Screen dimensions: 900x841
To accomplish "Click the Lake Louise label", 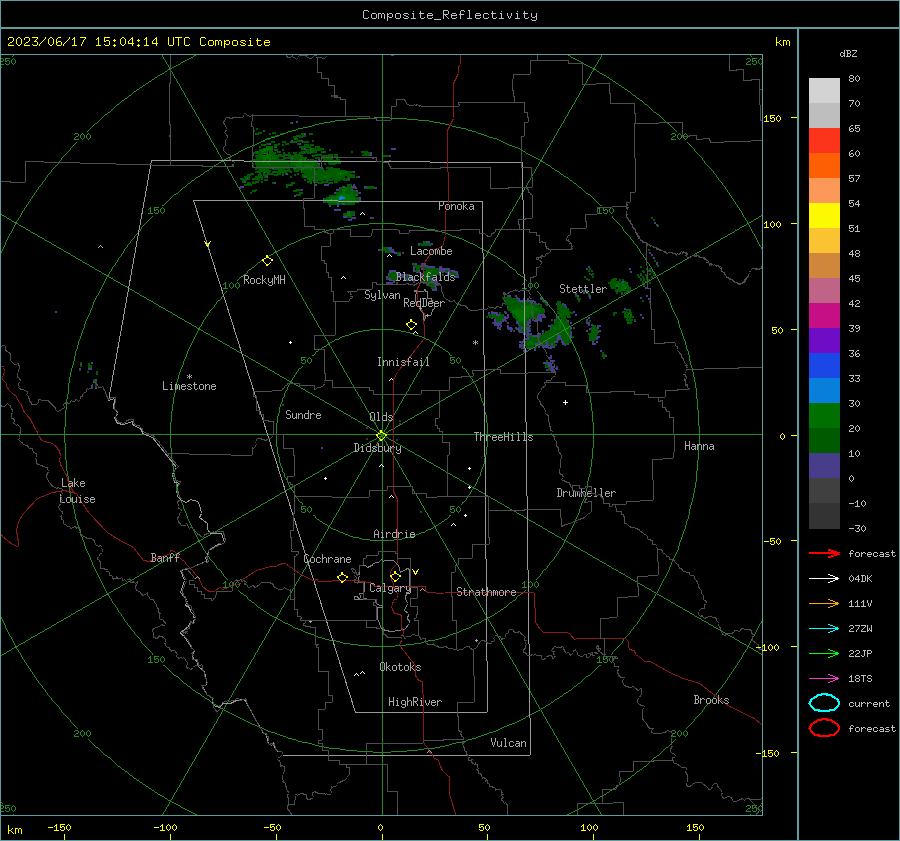I will point(77,491).
